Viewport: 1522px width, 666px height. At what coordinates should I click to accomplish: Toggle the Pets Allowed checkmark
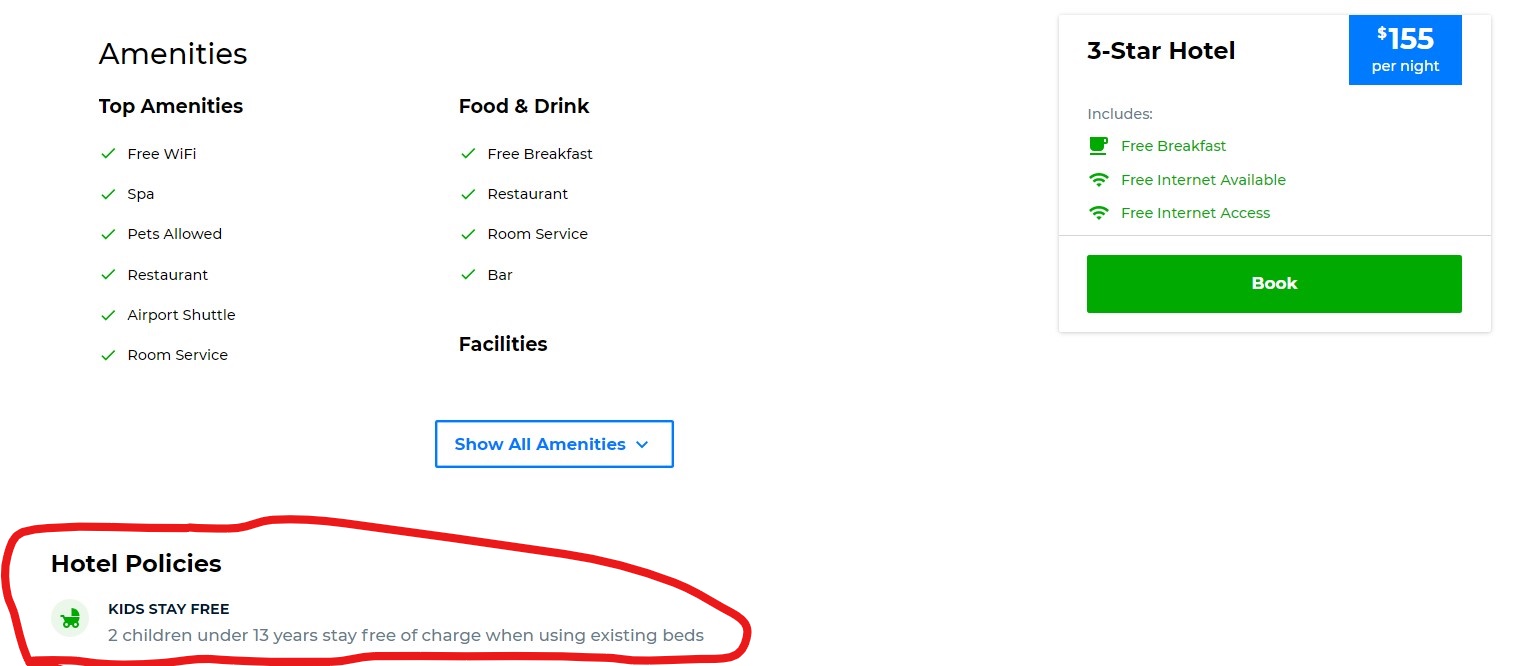[108, 233]
